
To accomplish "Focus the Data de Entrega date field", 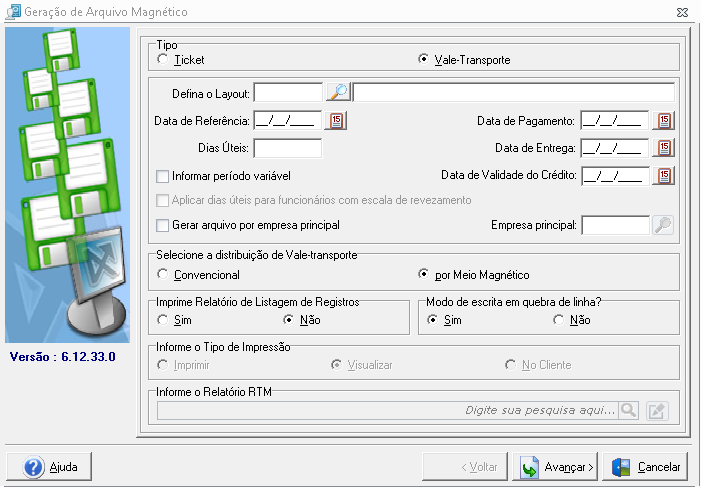I will (x=615, y=148).
